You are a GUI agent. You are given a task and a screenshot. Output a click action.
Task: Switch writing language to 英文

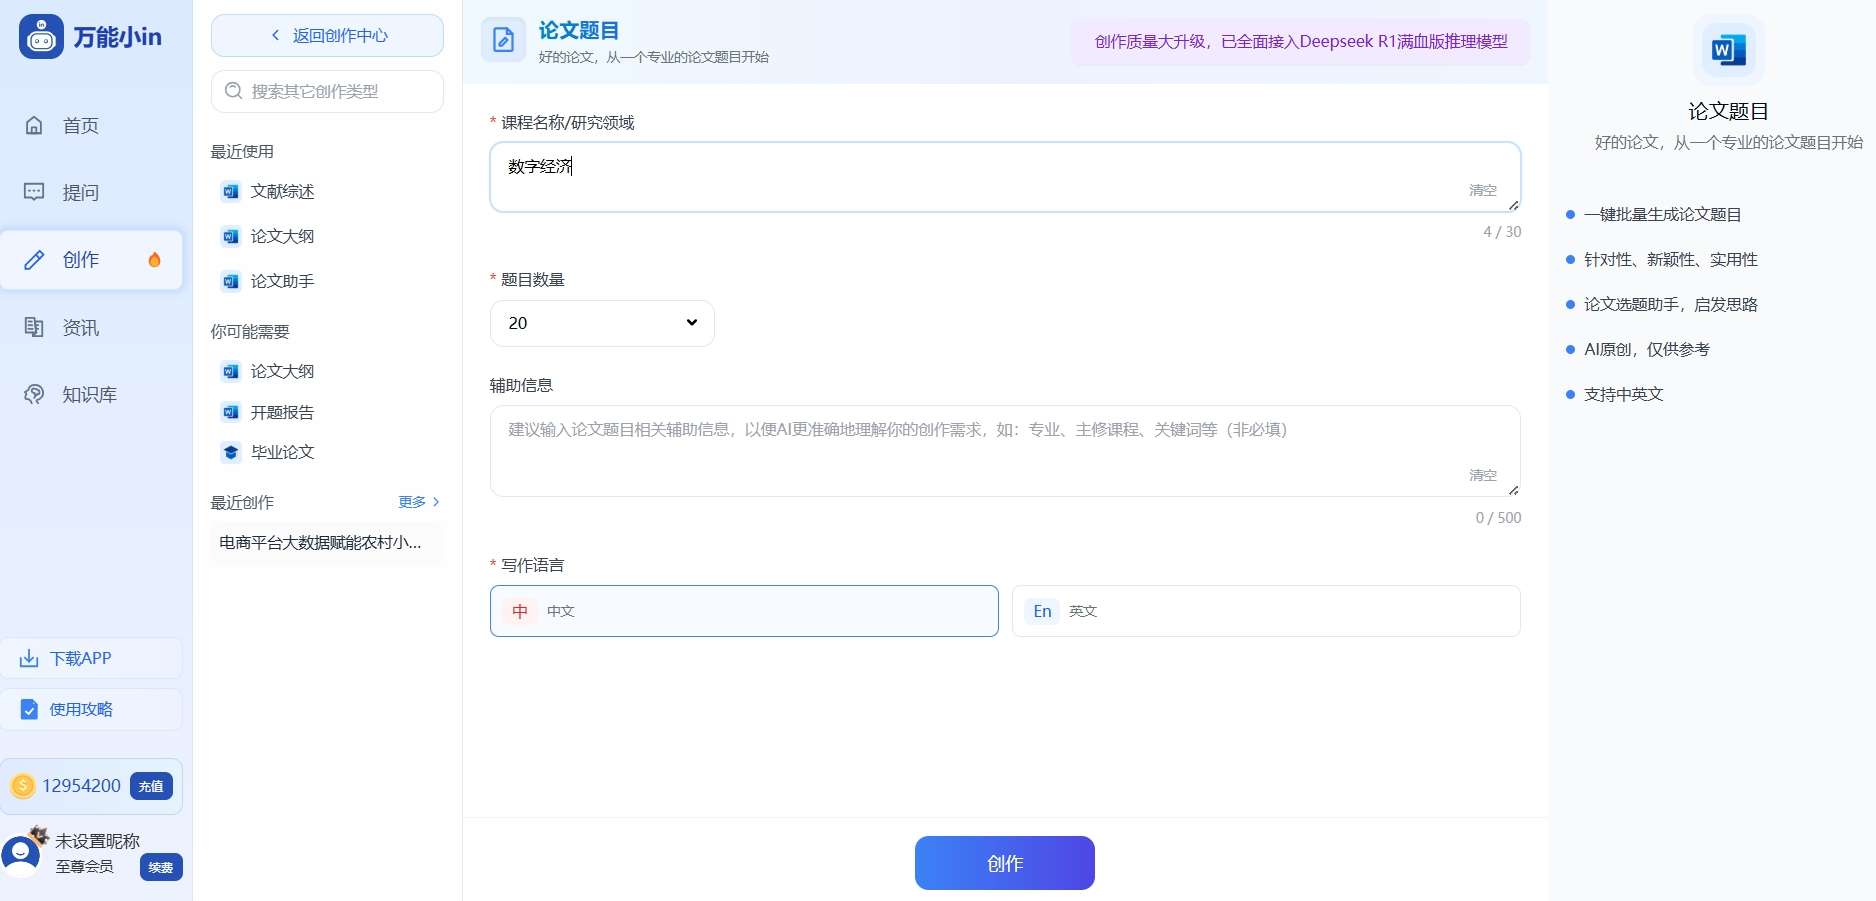click(1266, 611)
